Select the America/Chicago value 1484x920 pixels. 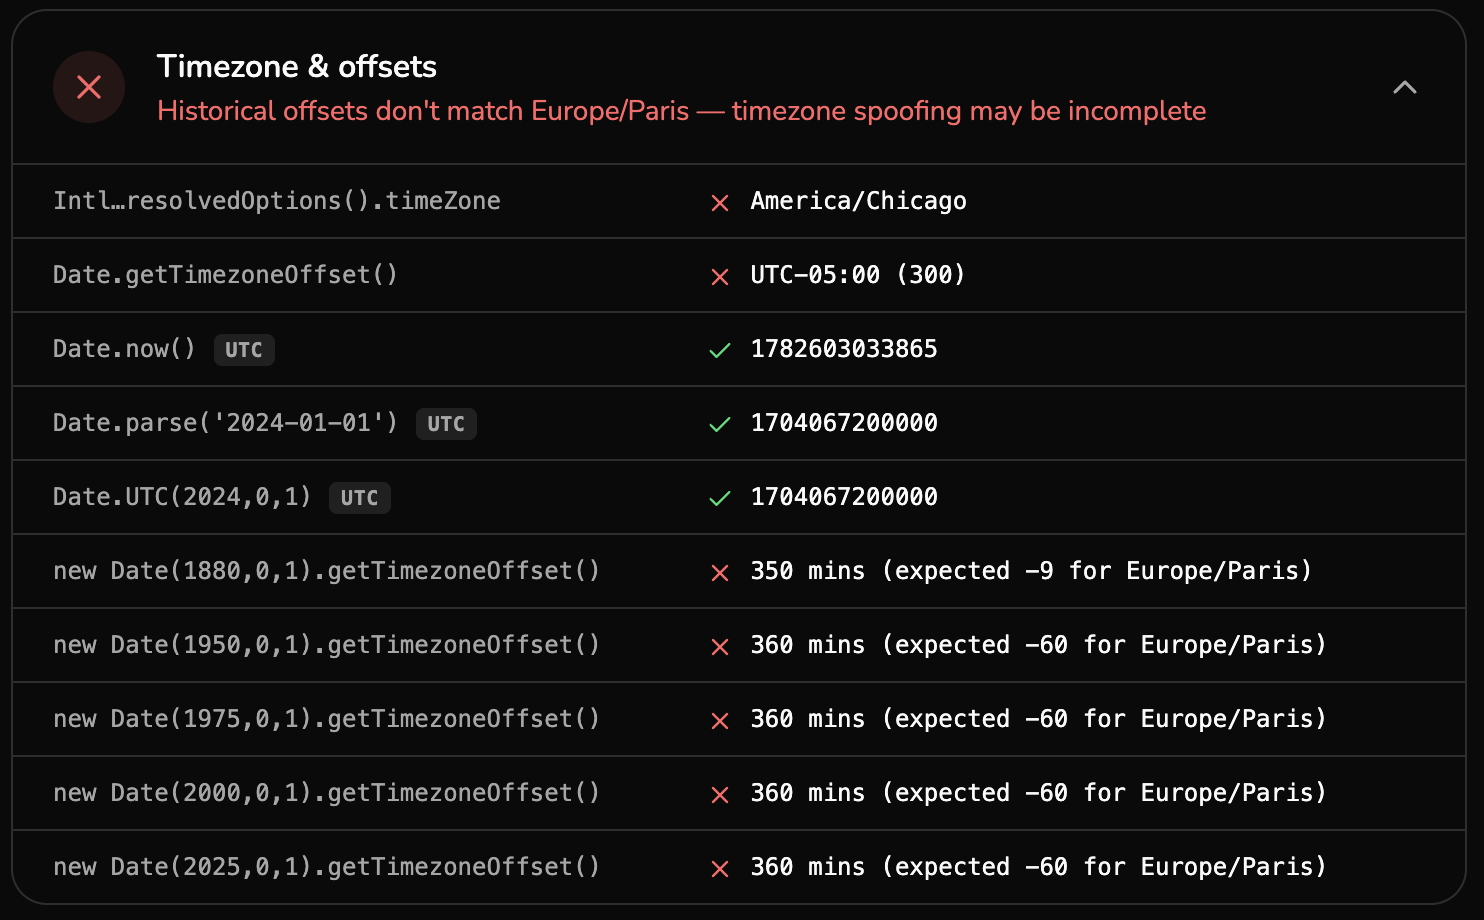coord(859,201)
